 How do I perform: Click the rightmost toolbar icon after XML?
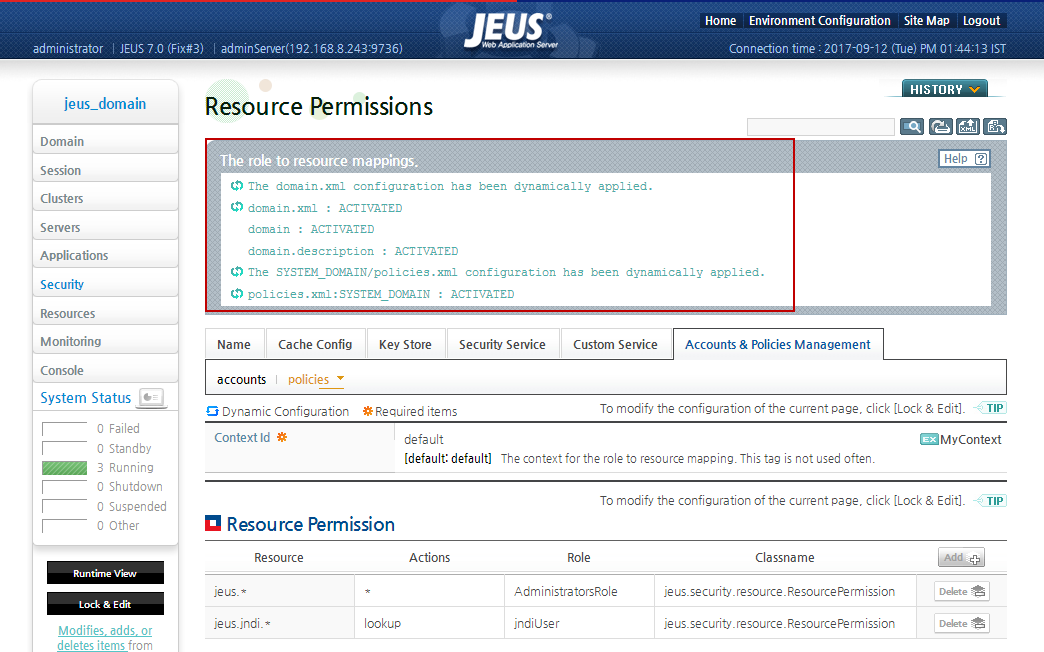point(995,127)
